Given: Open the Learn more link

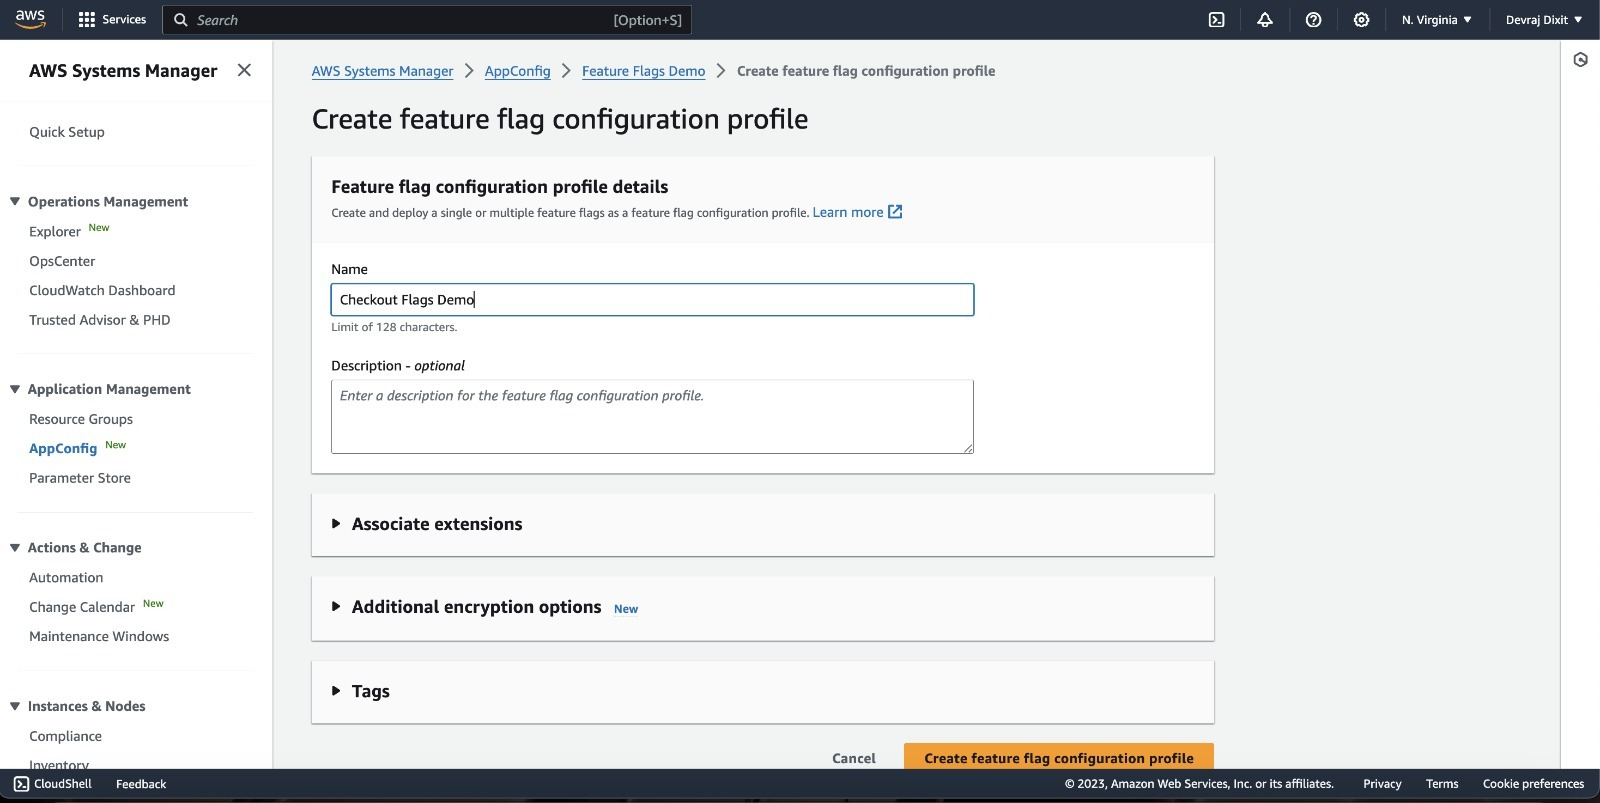Looking at the screenshot, I should (x=848, y=212).
